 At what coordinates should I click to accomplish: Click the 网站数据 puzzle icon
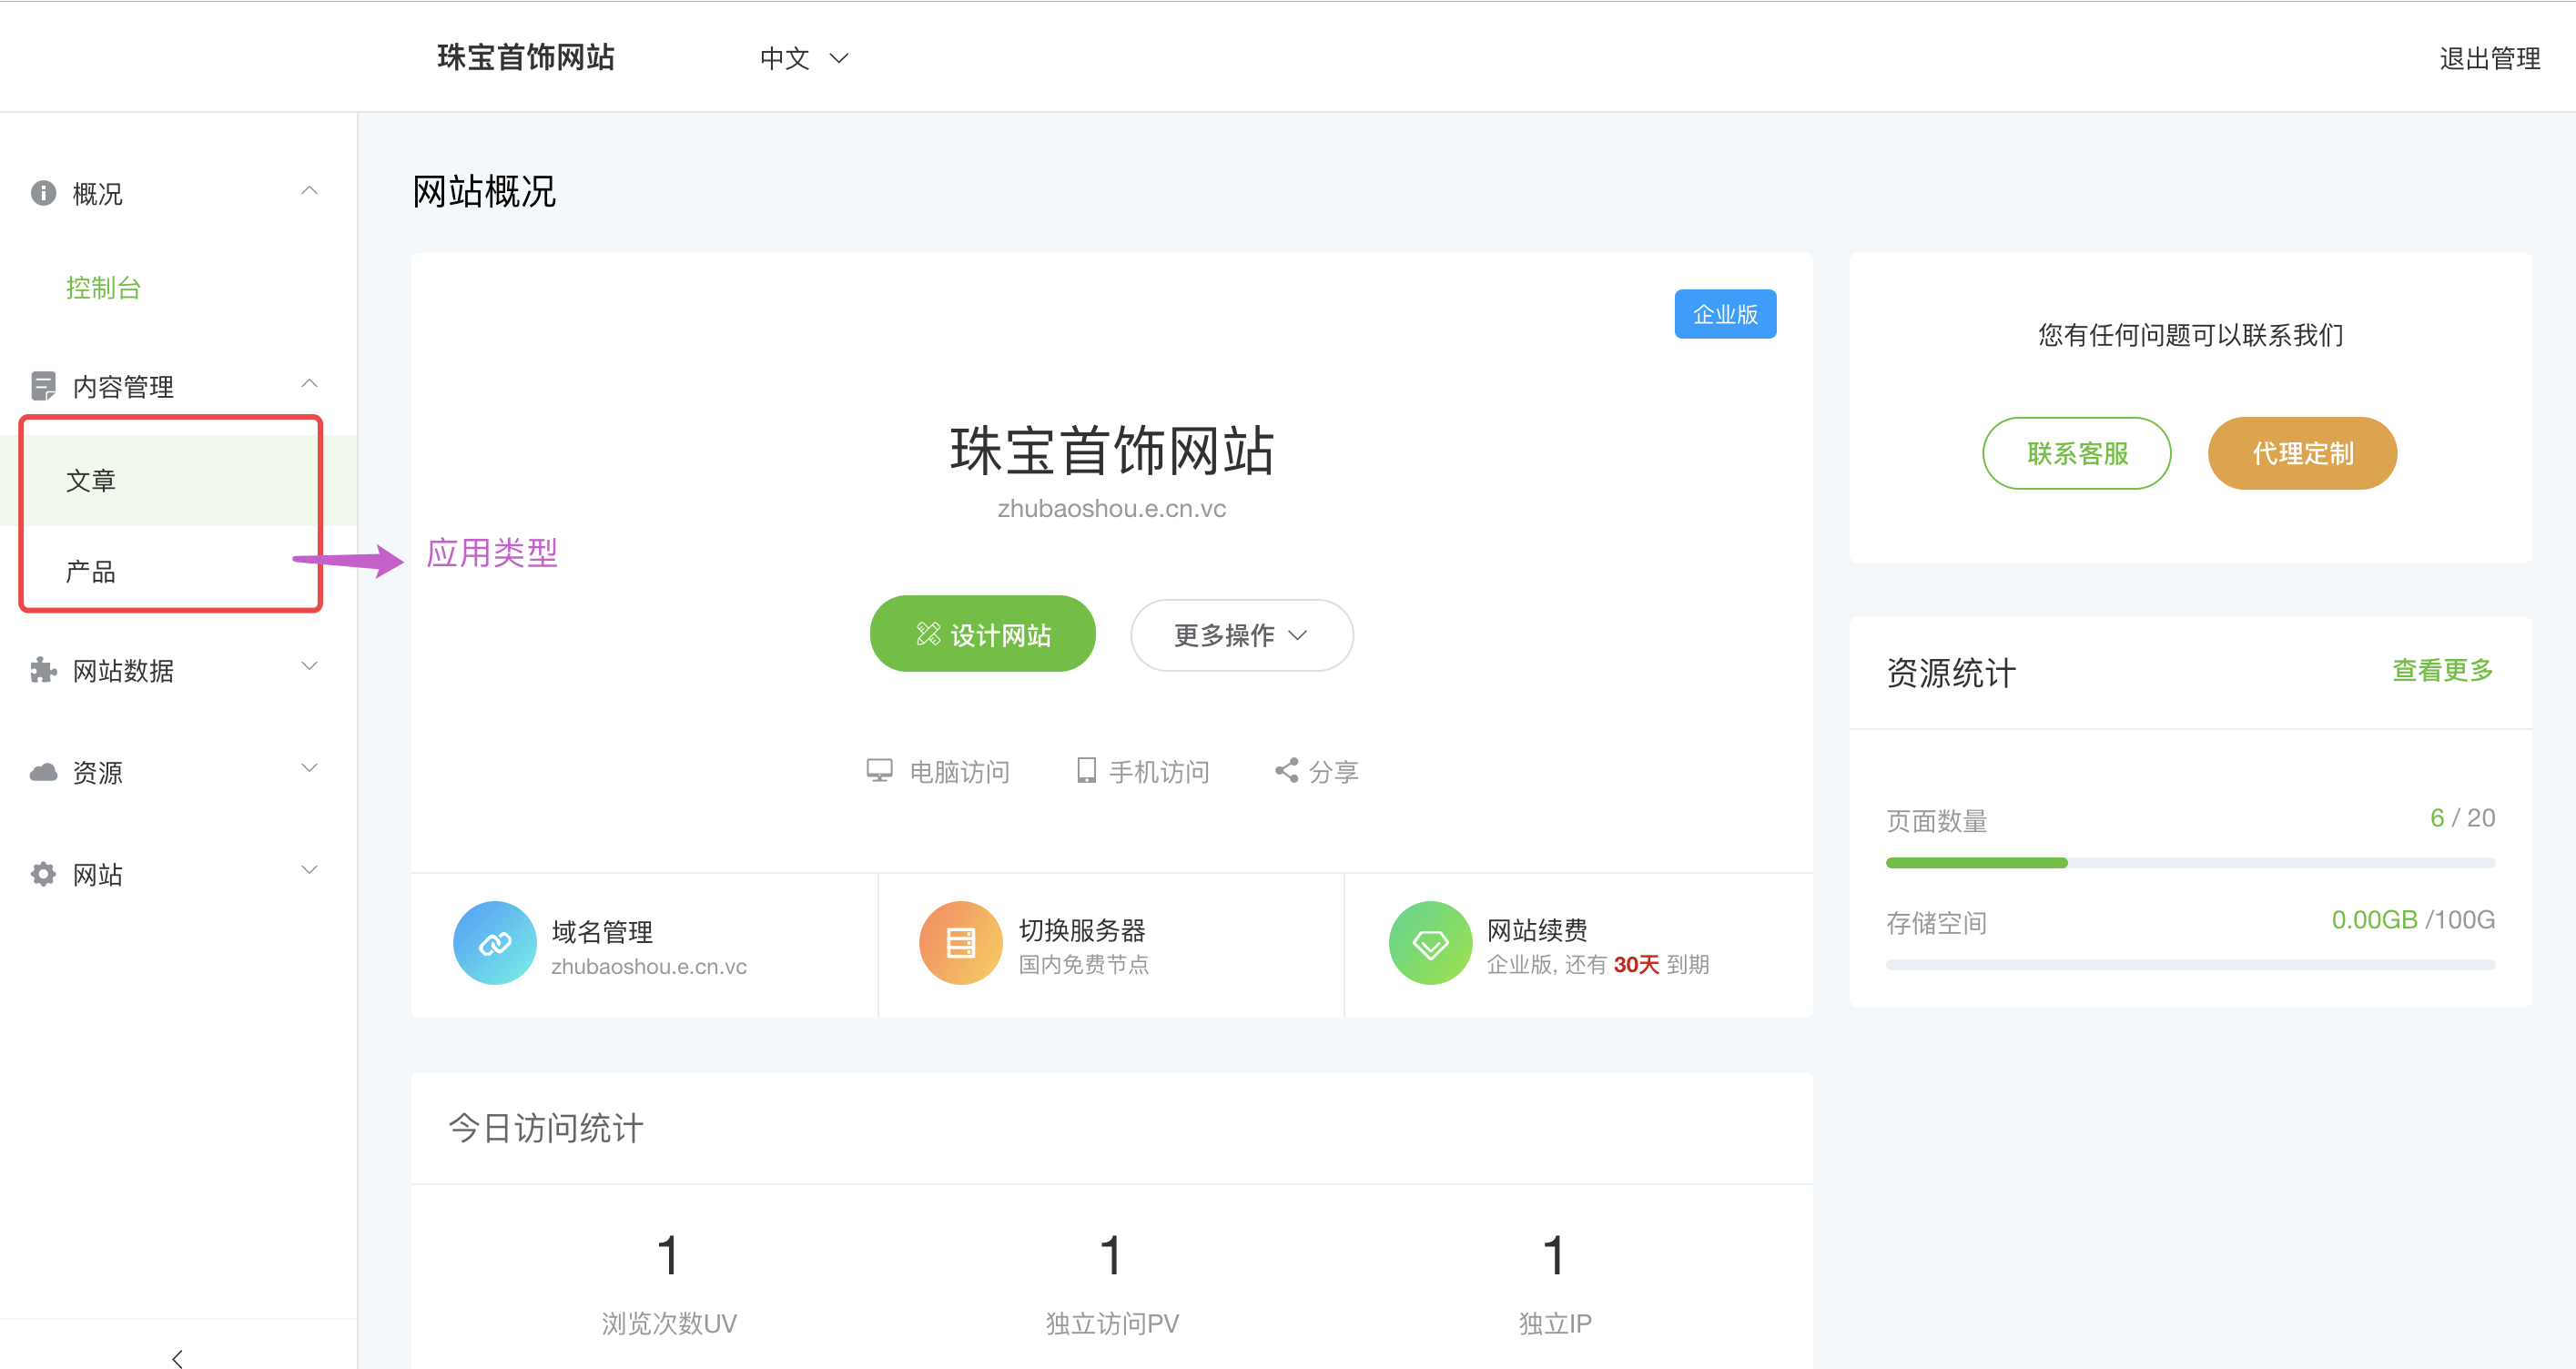43,670
